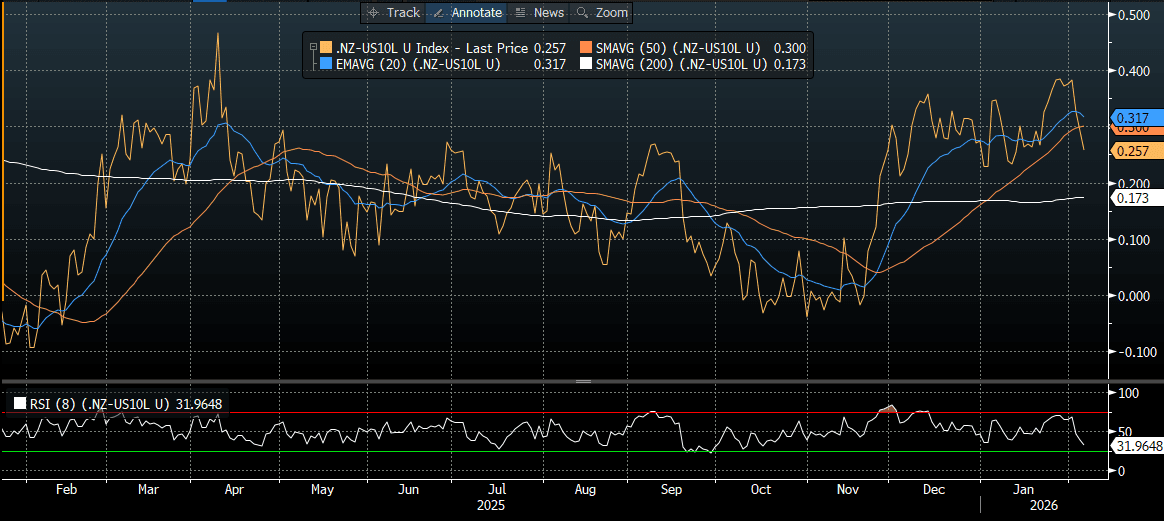Select the SMAVG (200) legend label
The width and height of the screenshot is (1164, 521).
[x=680, y=64]
